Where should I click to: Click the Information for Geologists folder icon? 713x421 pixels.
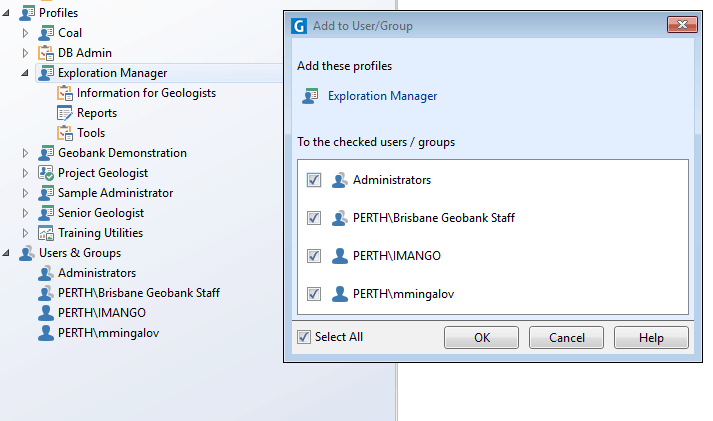tap(65, 93)
